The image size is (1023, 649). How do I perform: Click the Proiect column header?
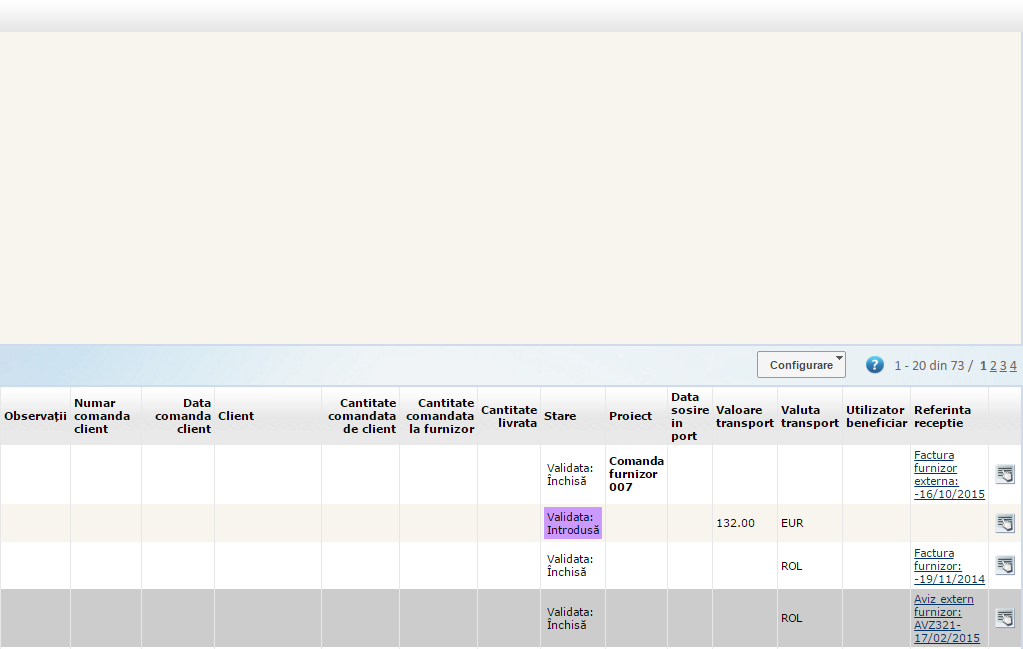point(630,416)
